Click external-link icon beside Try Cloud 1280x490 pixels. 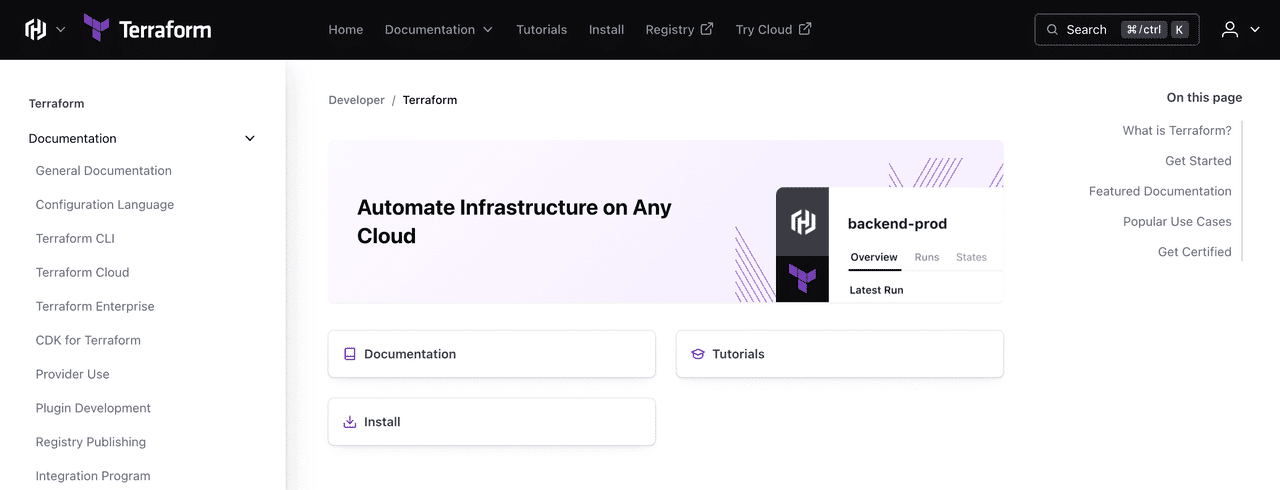click(805, 29)
